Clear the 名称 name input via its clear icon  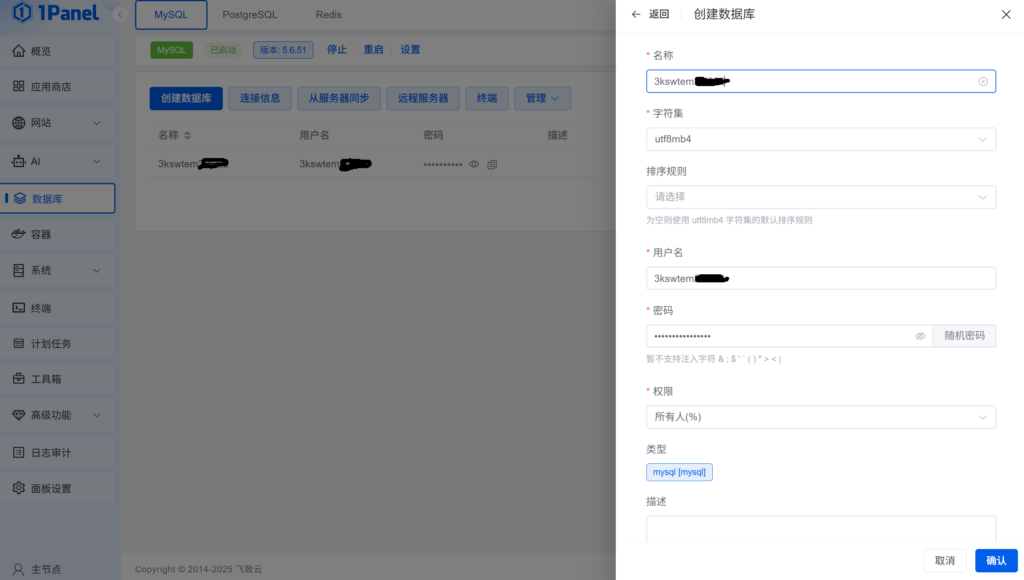tap(982, 81)
